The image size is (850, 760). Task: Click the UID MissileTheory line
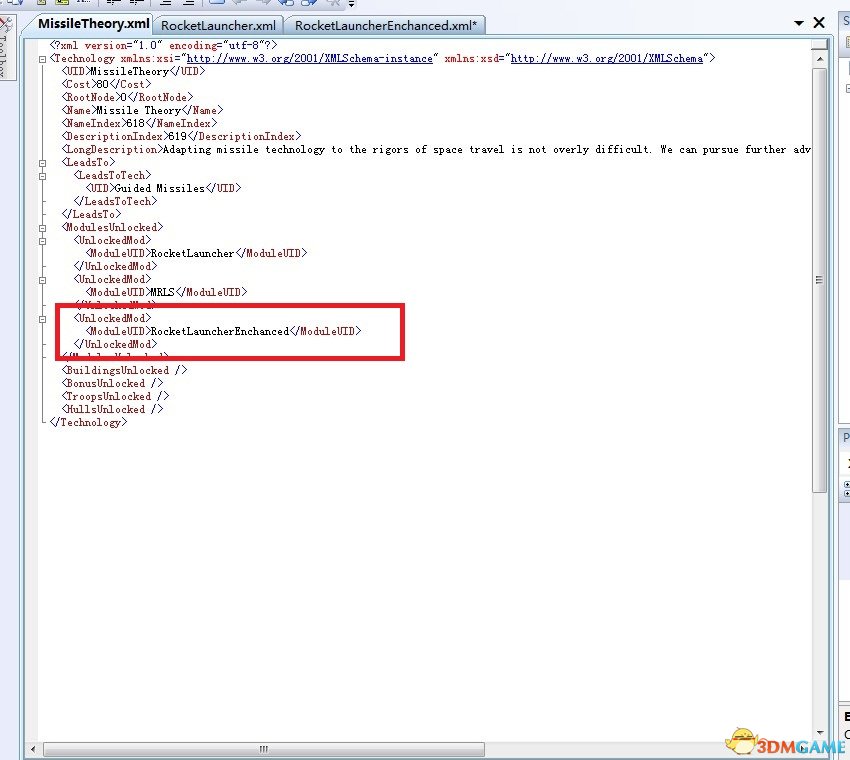pos(133,72)
